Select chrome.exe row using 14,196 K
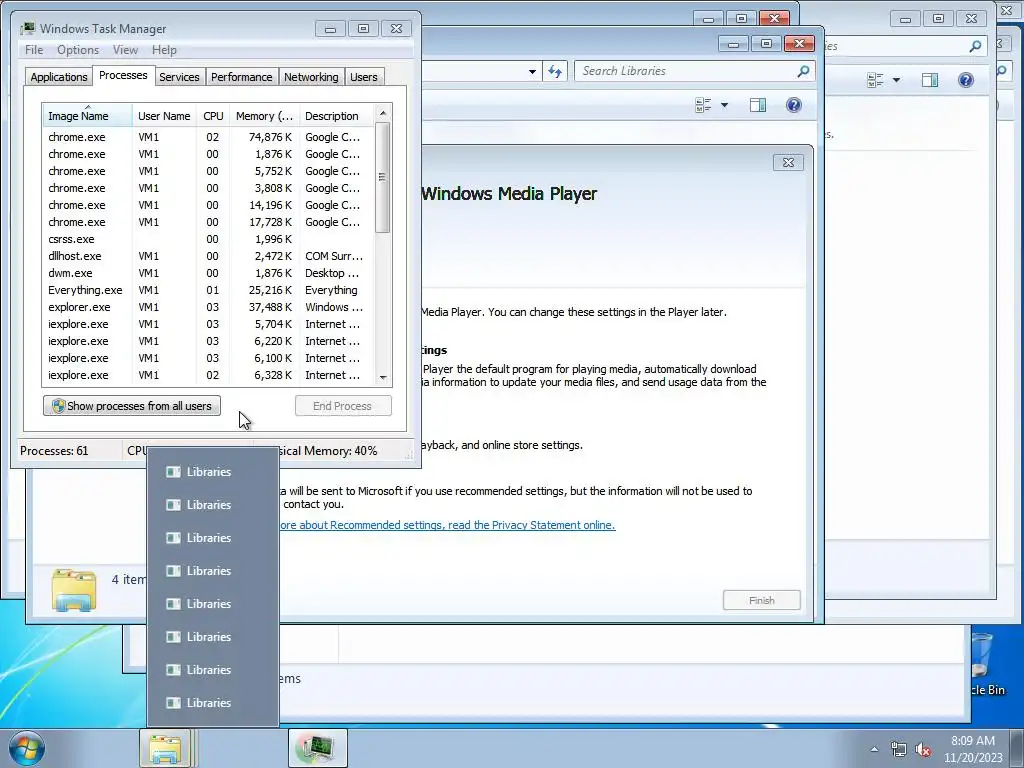Screen dimensions: 1024x768 click(x=209, y=205)
